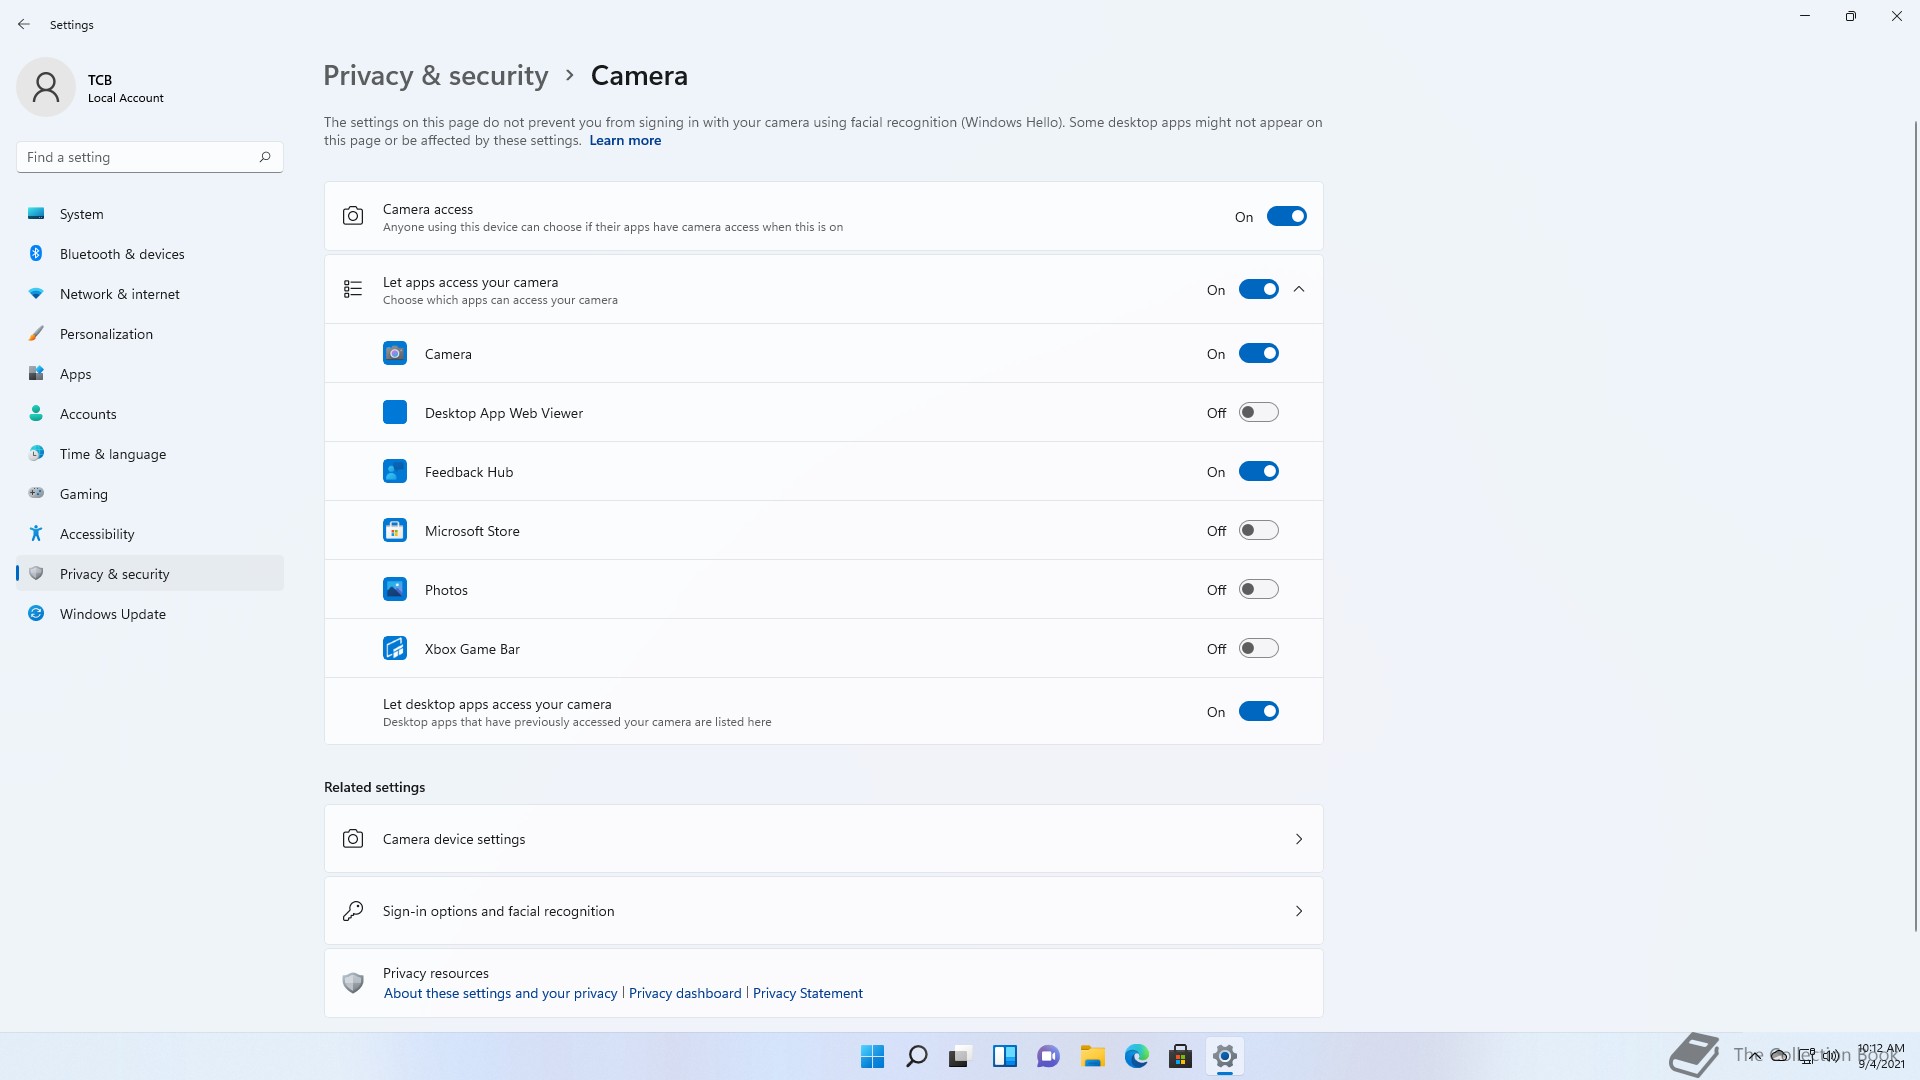
Task: Click the back arrow in Settings
Action: (x=24, y=24)
